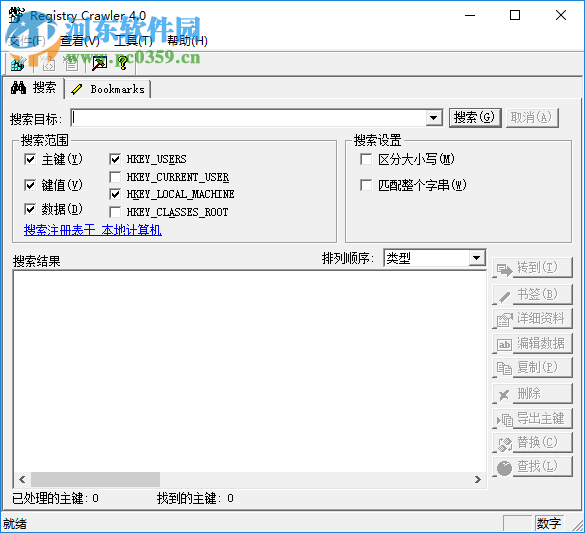The height and width of the screenshot is (533, 585).
Task: Click the 删除 button
Action: pyautogui.click(x=532, y=394)
